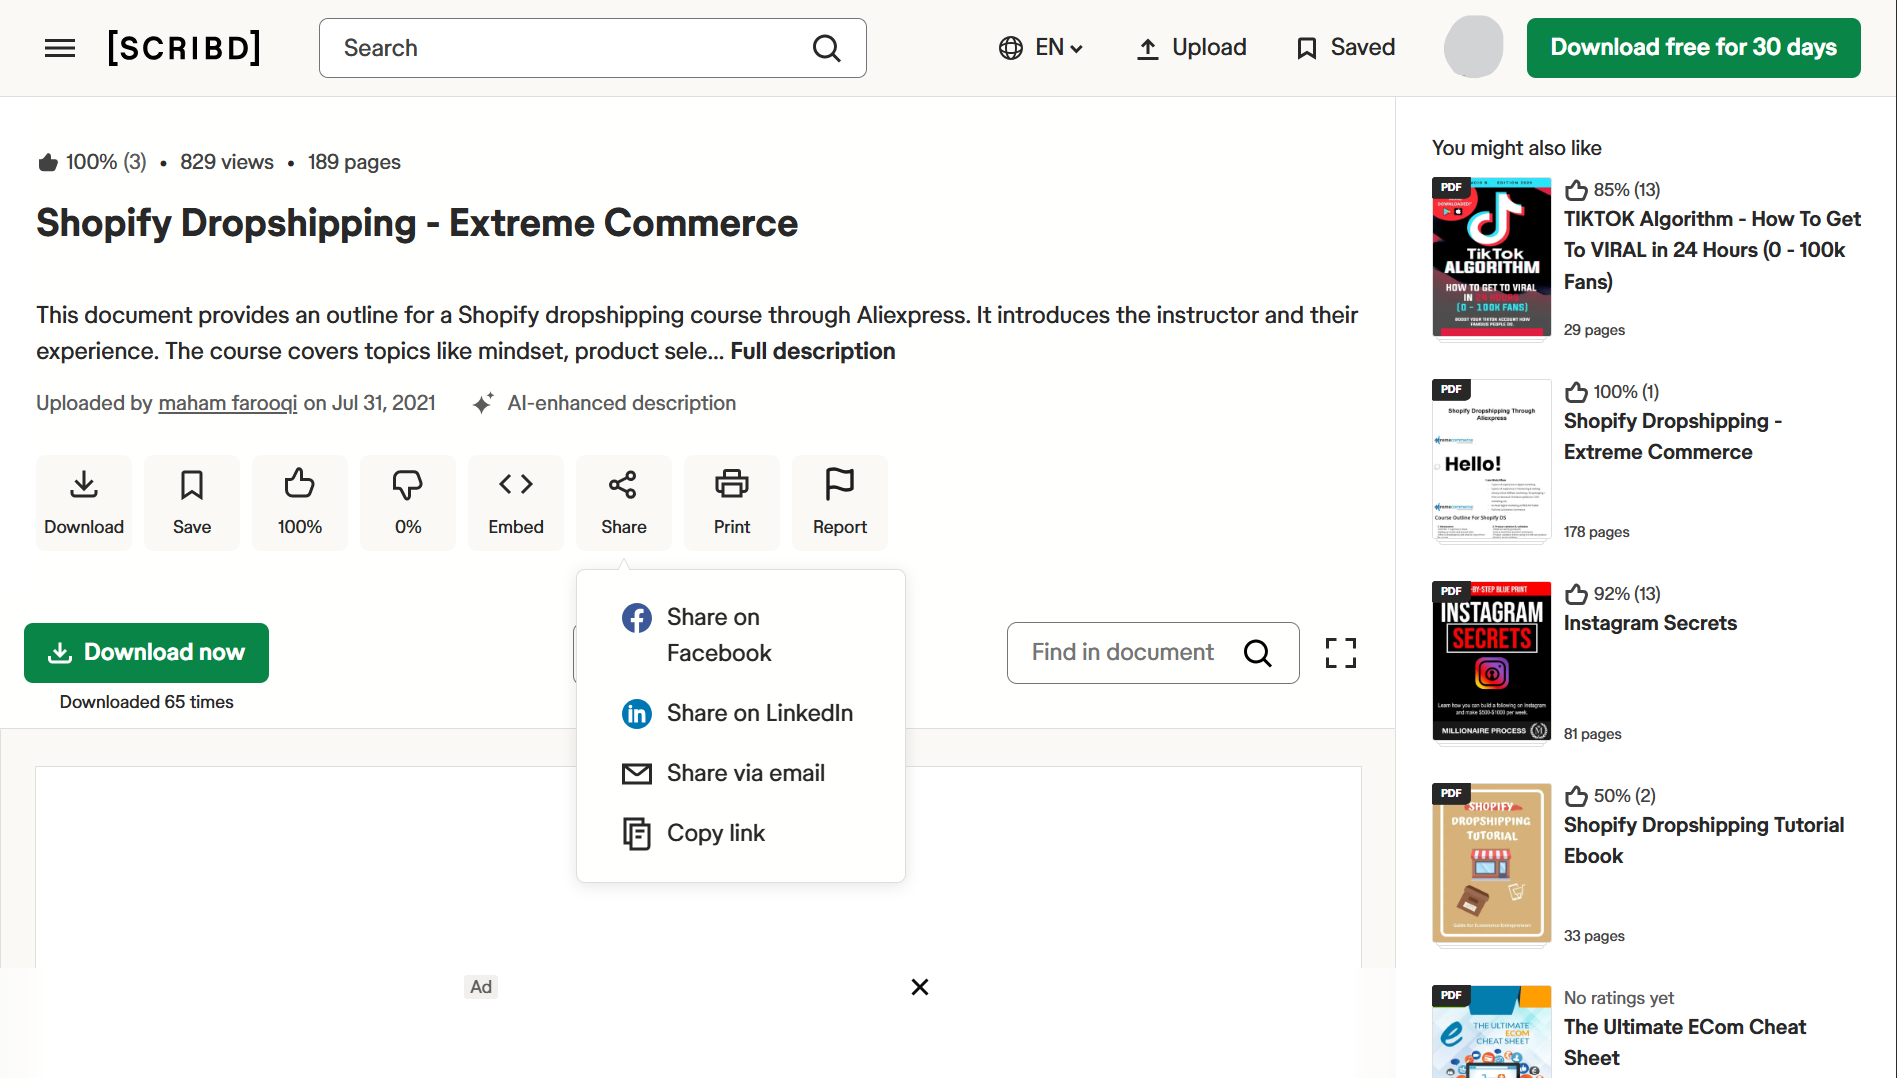Save document with the bookmark icon
This screenshot has width=1897, height=1078.
click(x=192, y=502)
